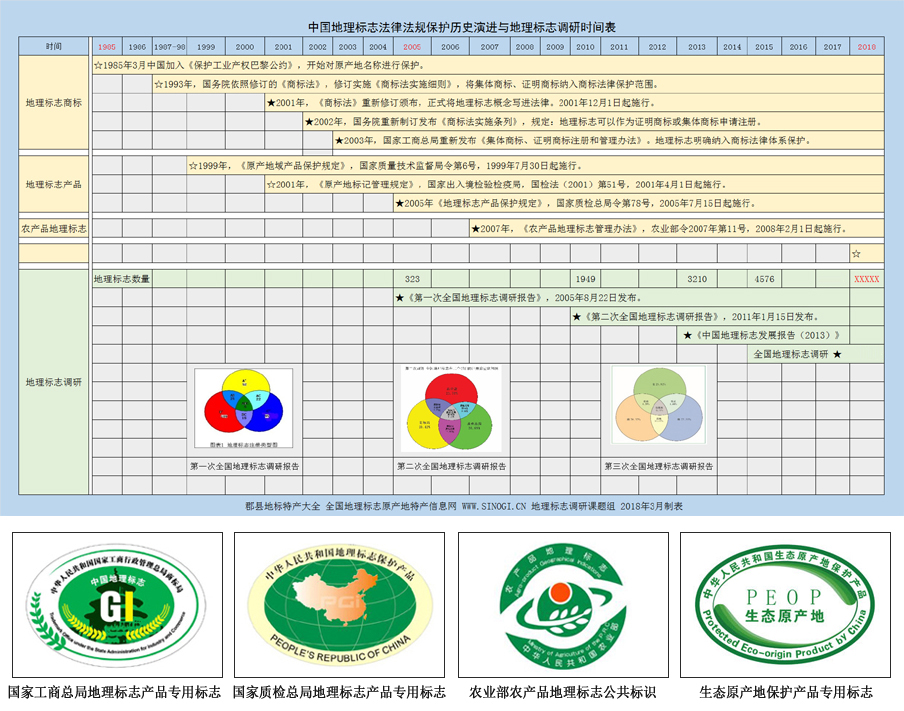Open the first survey Venn diagram thumbnail

pyautogui.click(x=243, y=409)
